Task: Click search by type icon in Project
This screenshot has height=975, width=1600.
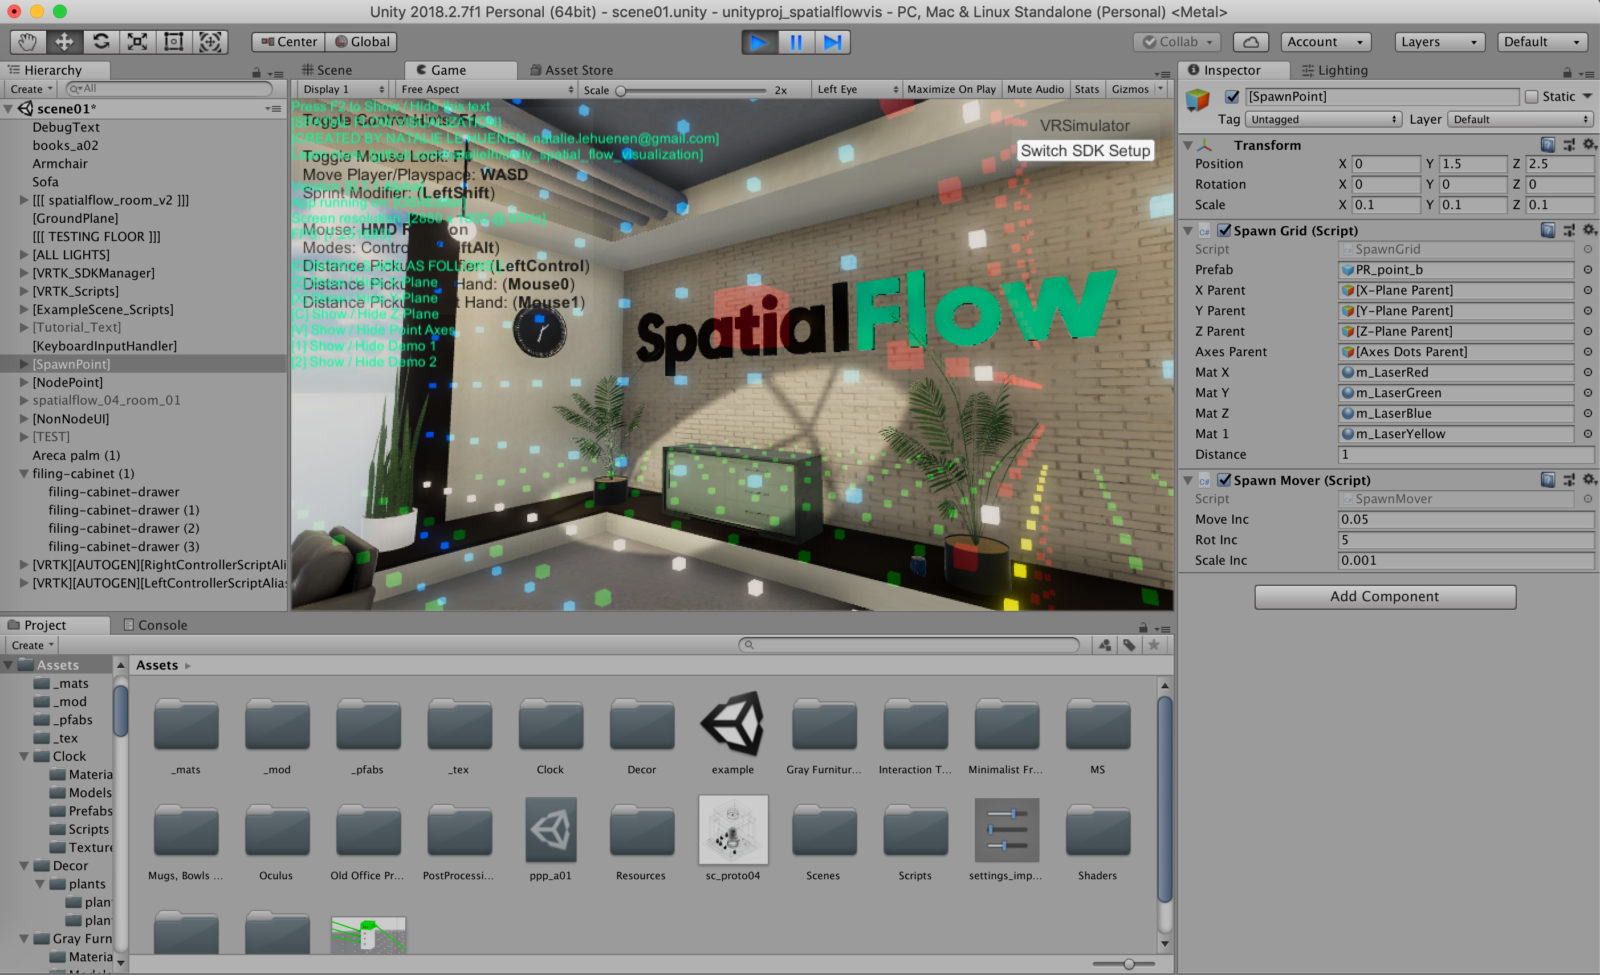Action: point(1105,645)
